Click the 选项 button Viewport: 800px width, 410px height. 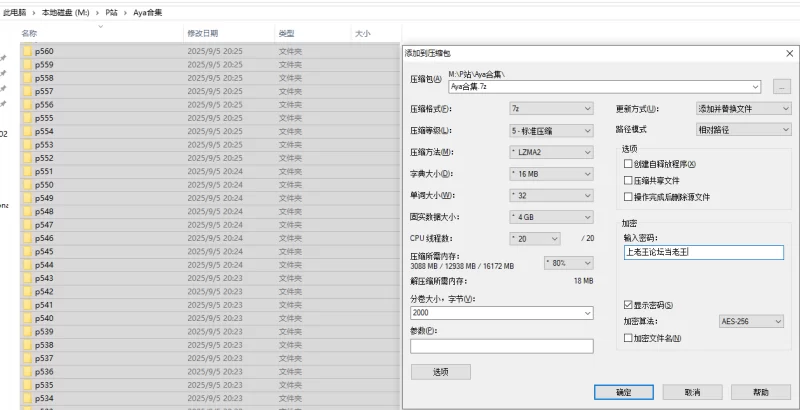(x=440, y=371)
